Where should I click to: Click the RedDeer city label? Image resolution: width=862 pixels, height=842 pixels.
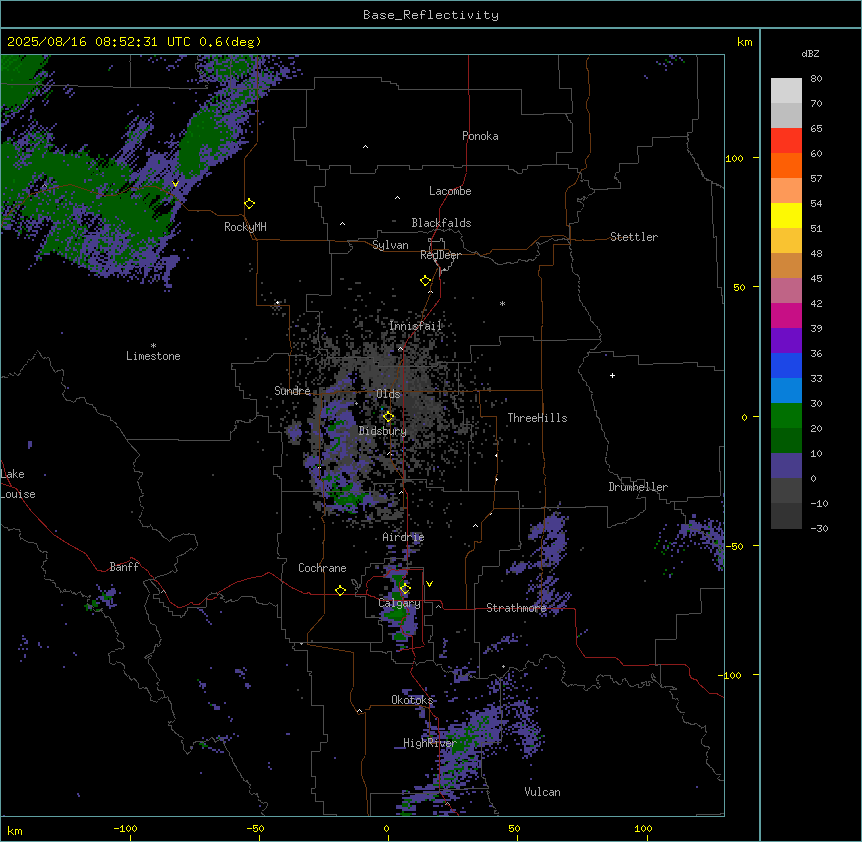point(440,255)
